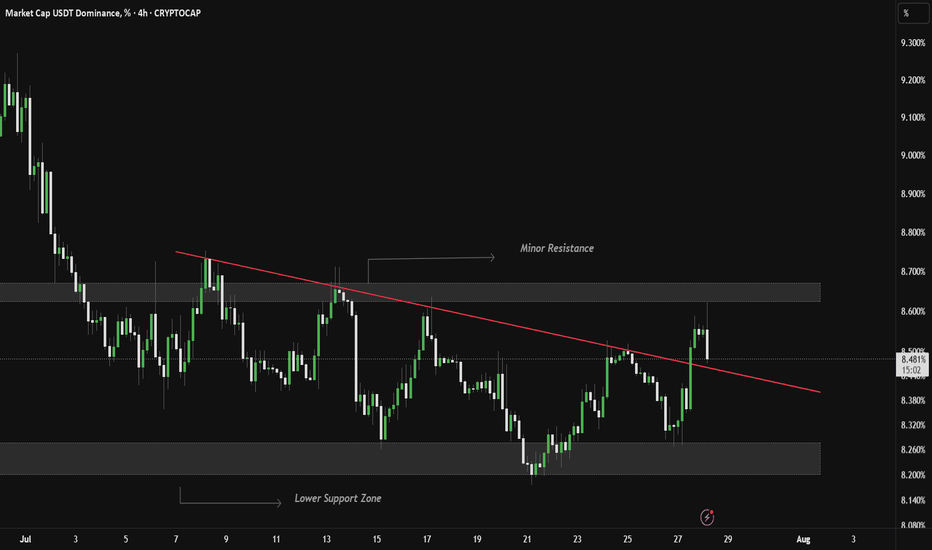Click date 17 on the time axis
932x550 pixels.
pos(427,539)
